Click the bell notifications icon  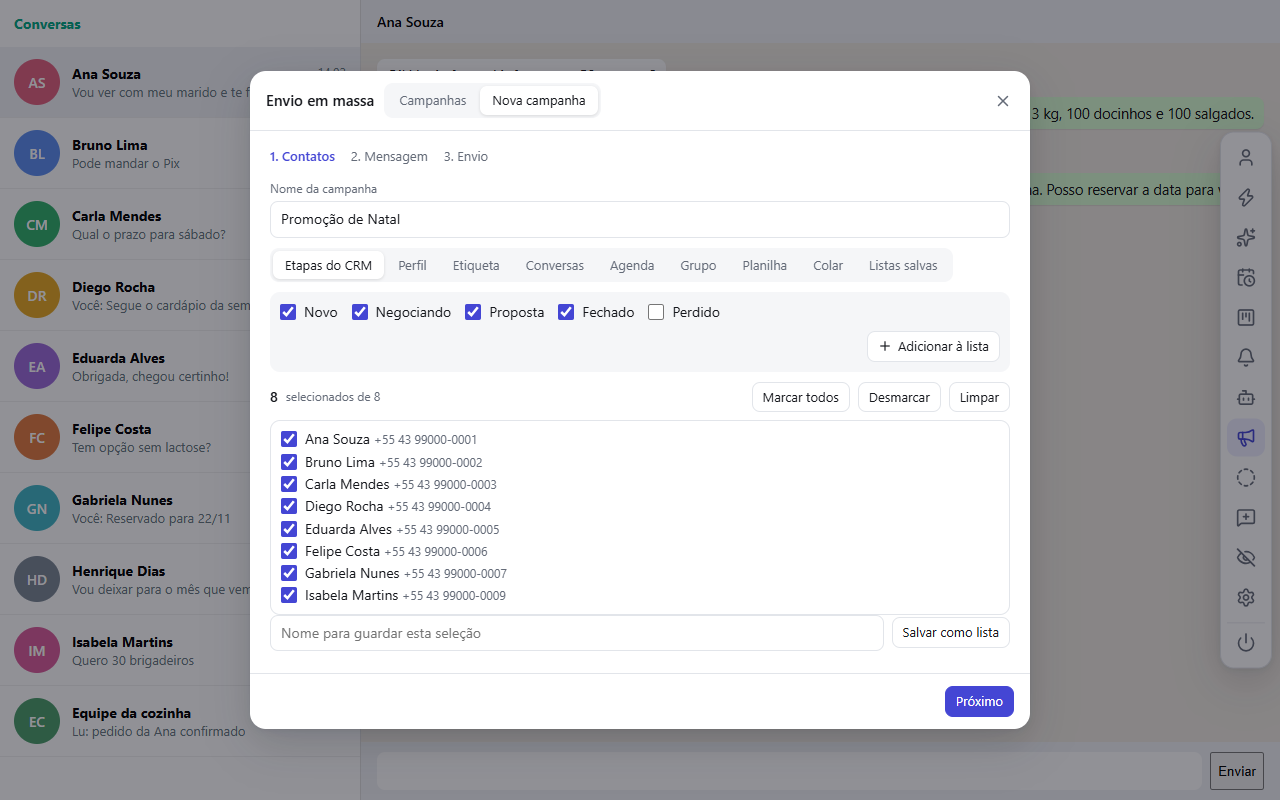point(1245,357)
